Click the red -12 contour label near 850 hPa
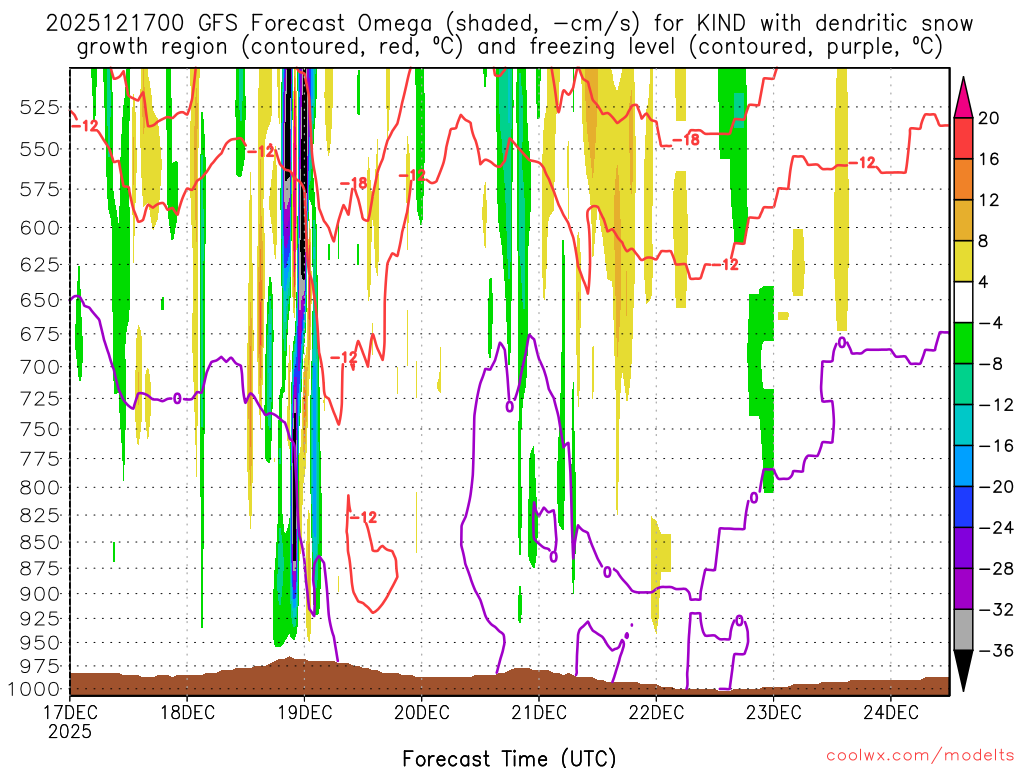The height and width of the screenshot is (768, 1024). pos(364,518)
